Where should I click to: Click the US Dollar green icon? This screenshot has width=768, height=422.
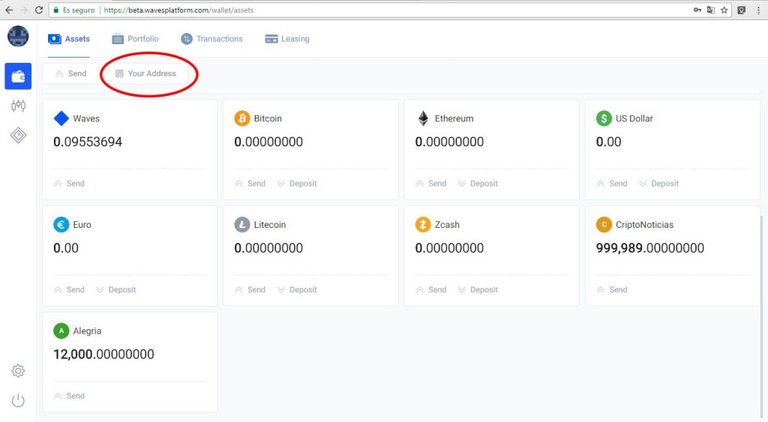604,118
